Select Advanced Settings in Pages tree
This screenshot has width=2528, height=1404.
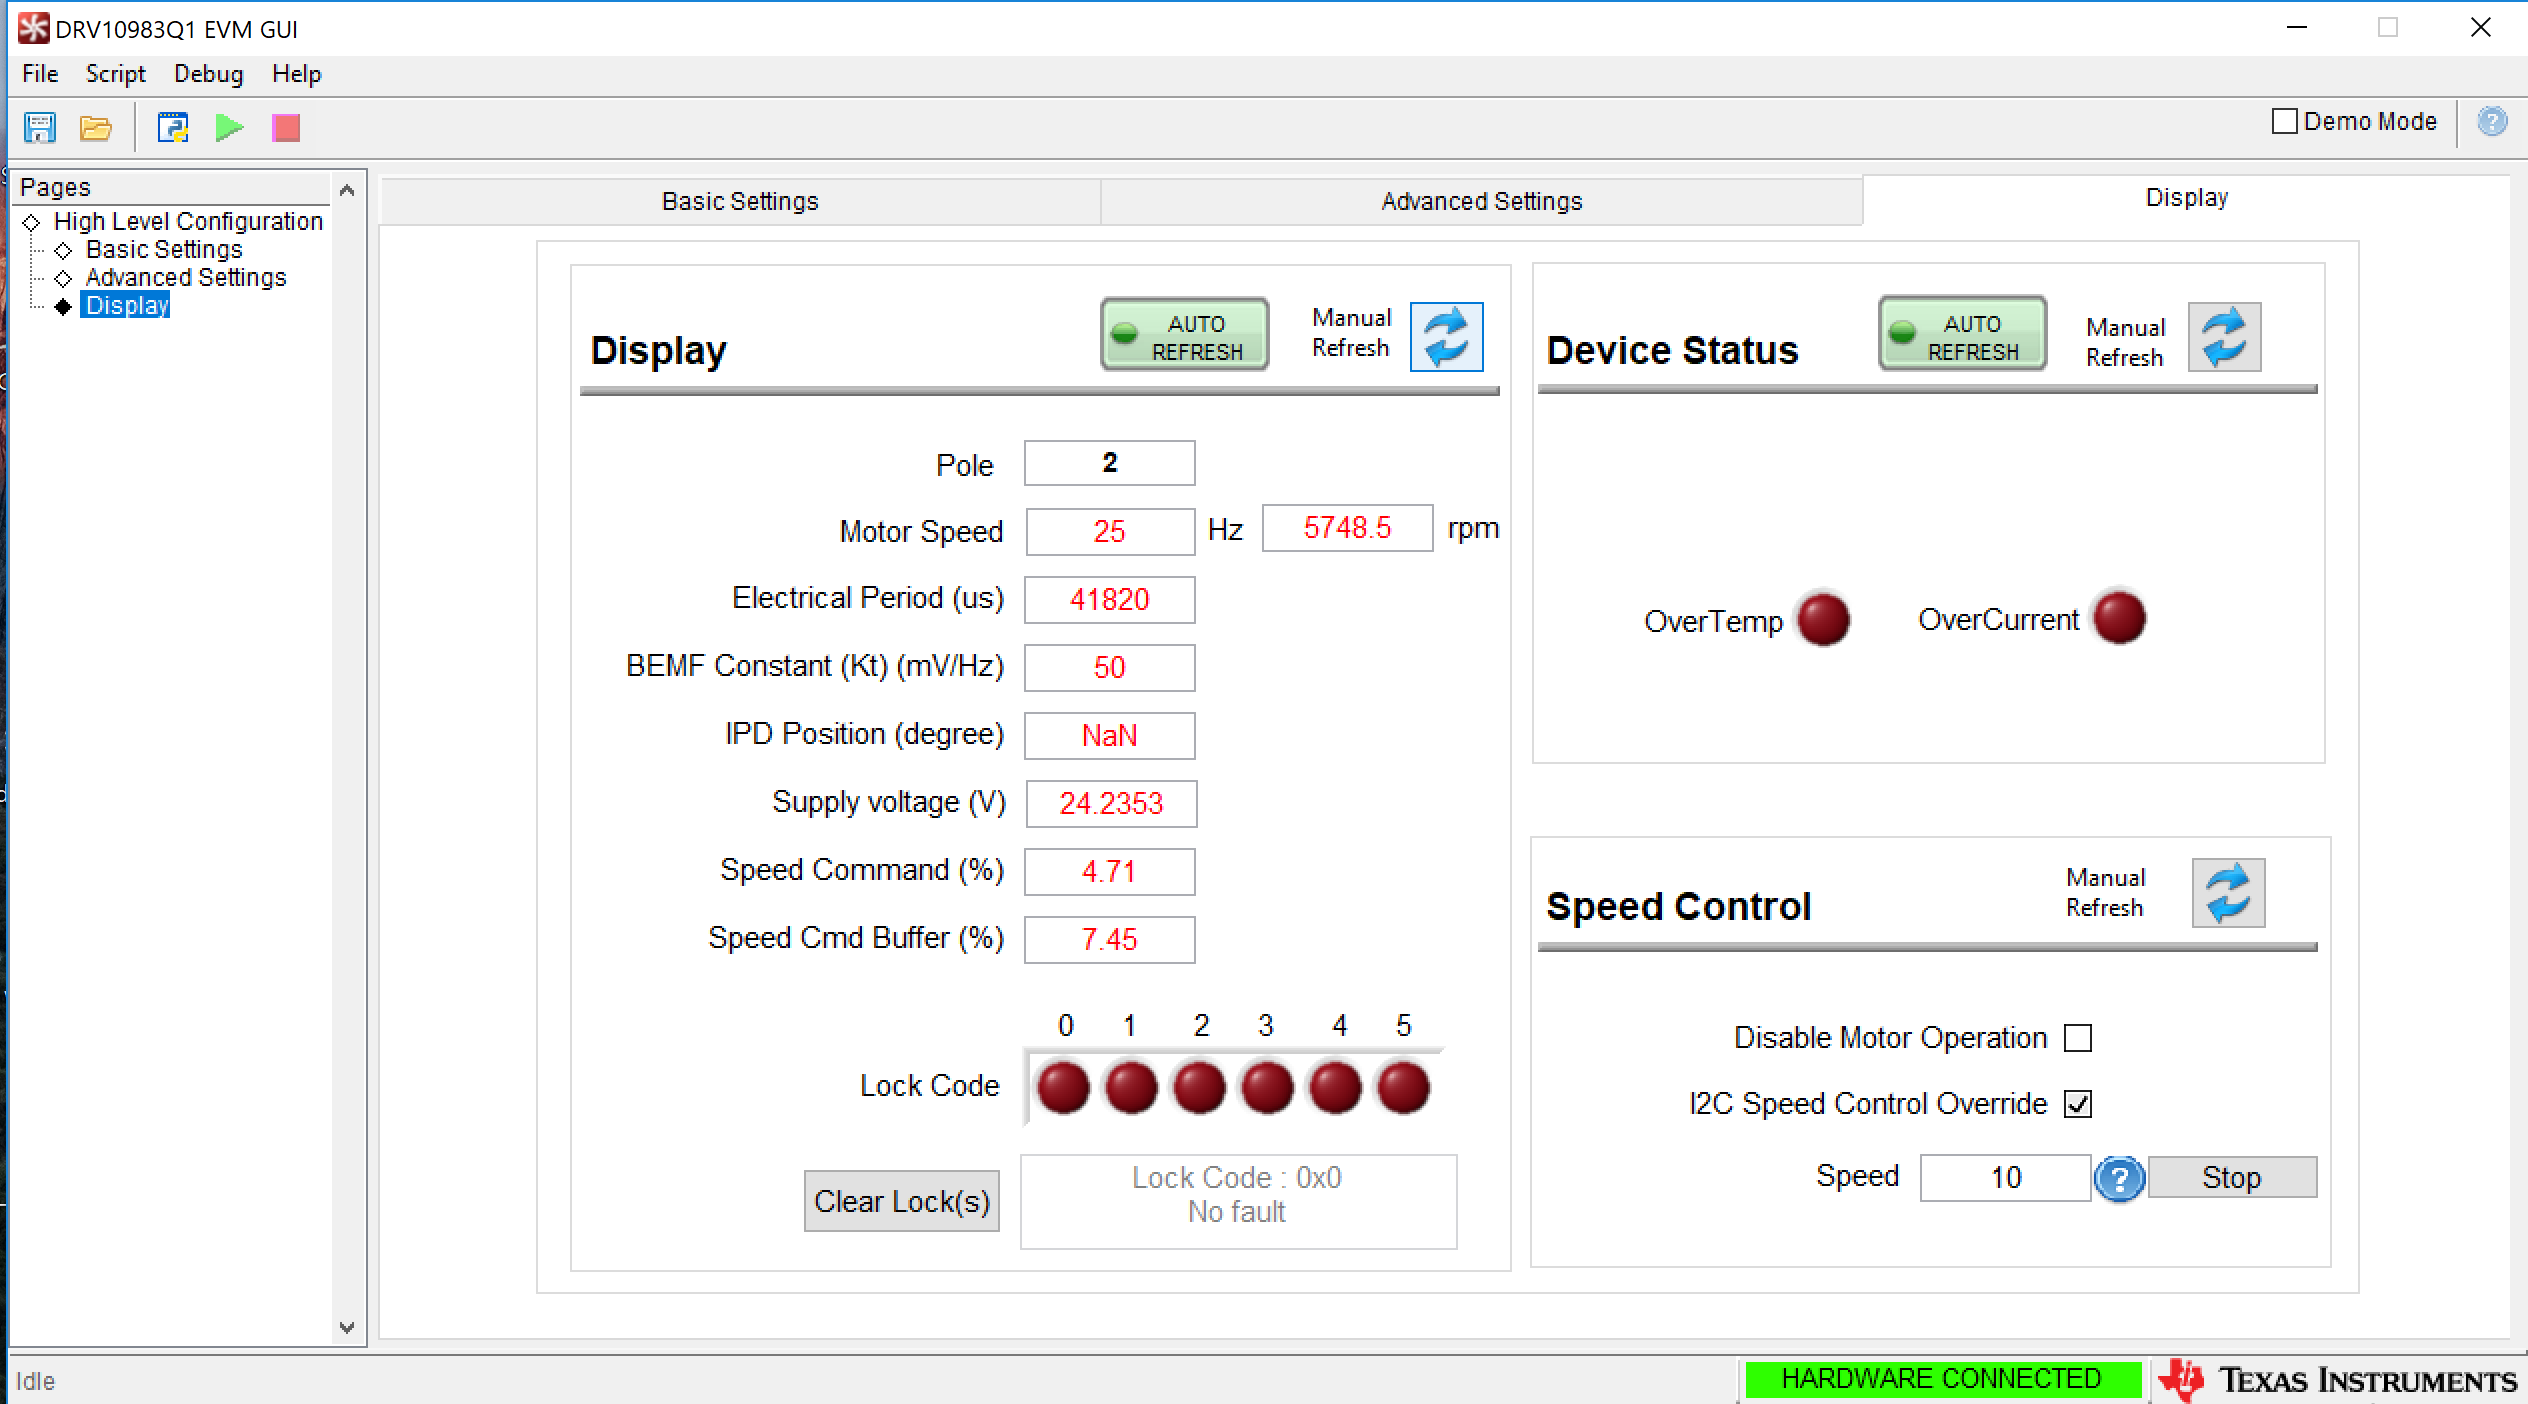186,277
